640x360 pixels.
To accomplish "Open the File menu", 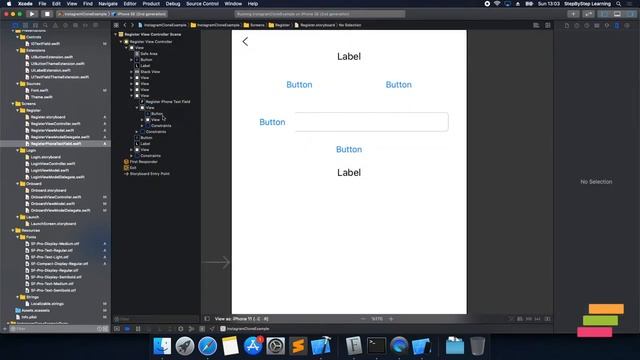I will (x=42, y=4).
